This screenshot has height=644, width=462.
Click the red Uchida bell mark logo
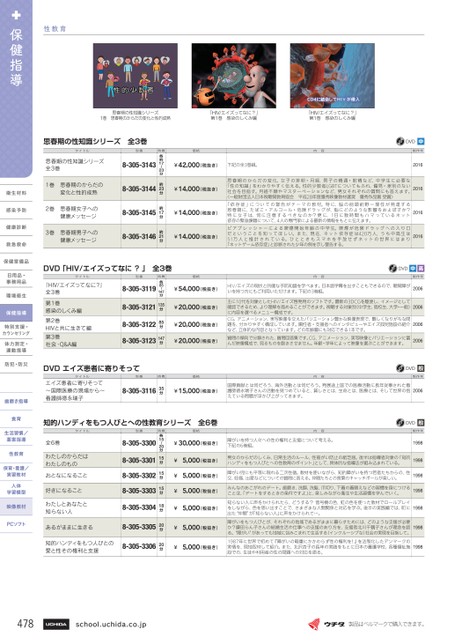314,624
